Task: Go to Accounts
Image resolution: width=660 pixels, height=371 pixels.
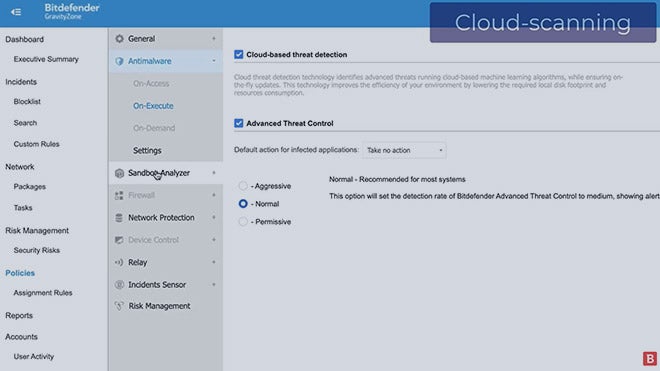Action: pyautogui.click(x=21, y=336)
